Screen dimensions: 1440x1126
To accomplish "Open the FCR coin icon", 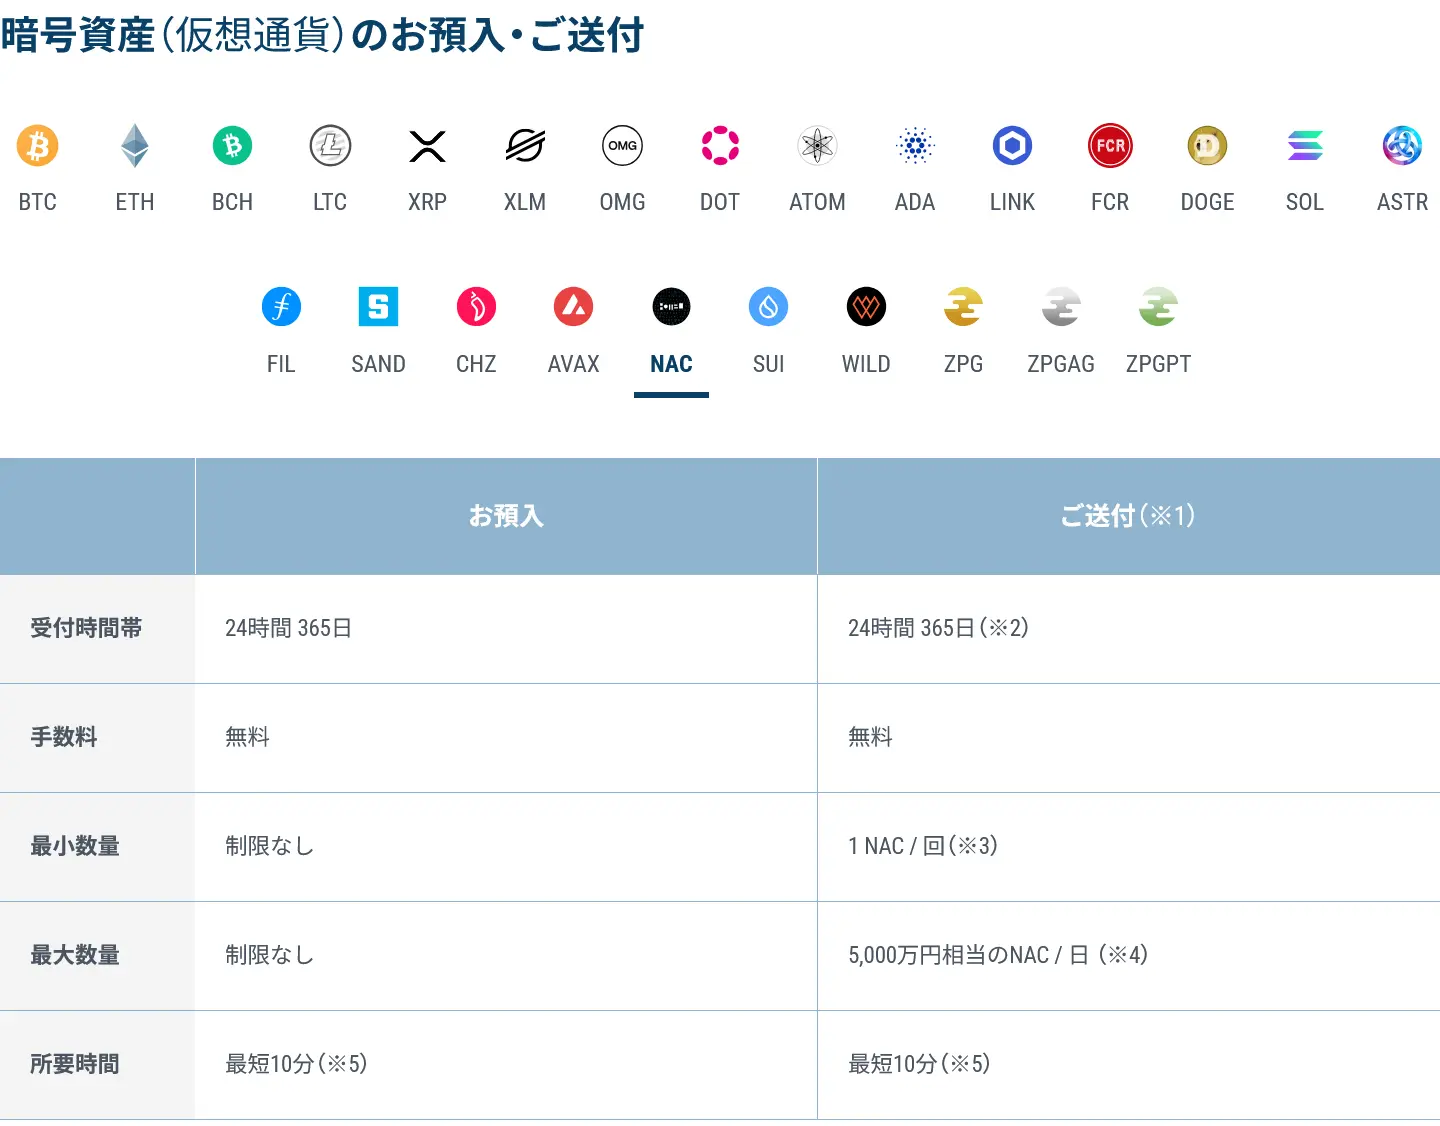I will (x=1110, y=146).
